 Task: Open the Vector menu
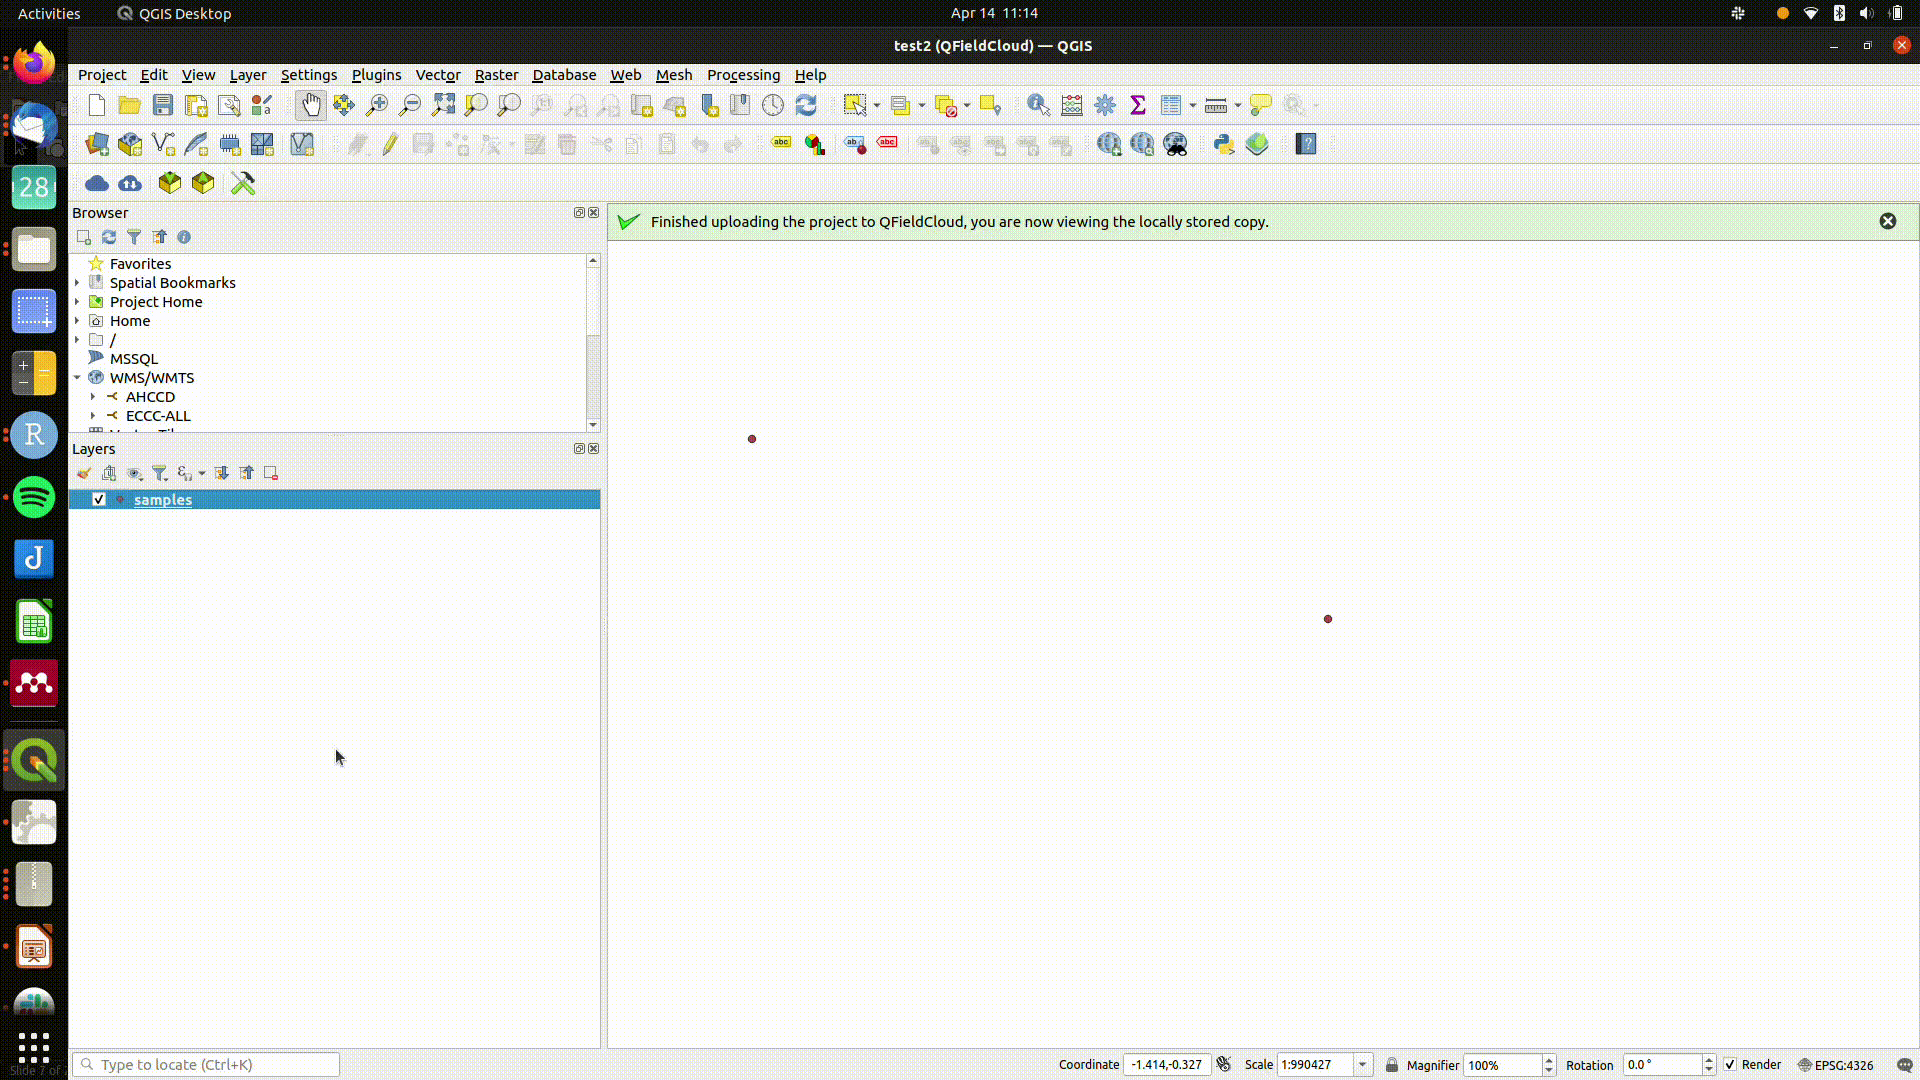[438, 75]
